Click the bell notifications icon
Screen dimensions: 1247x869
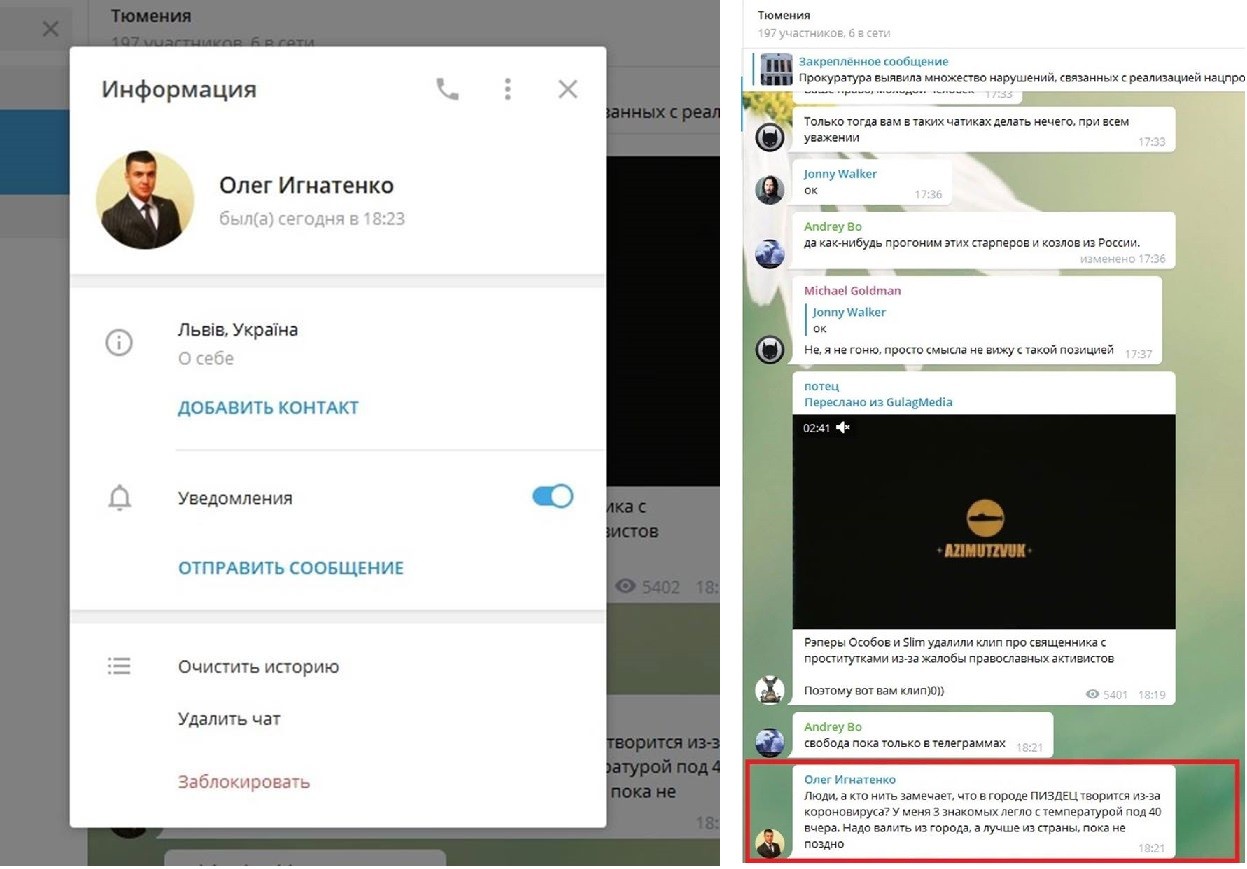tap(119, 497)
